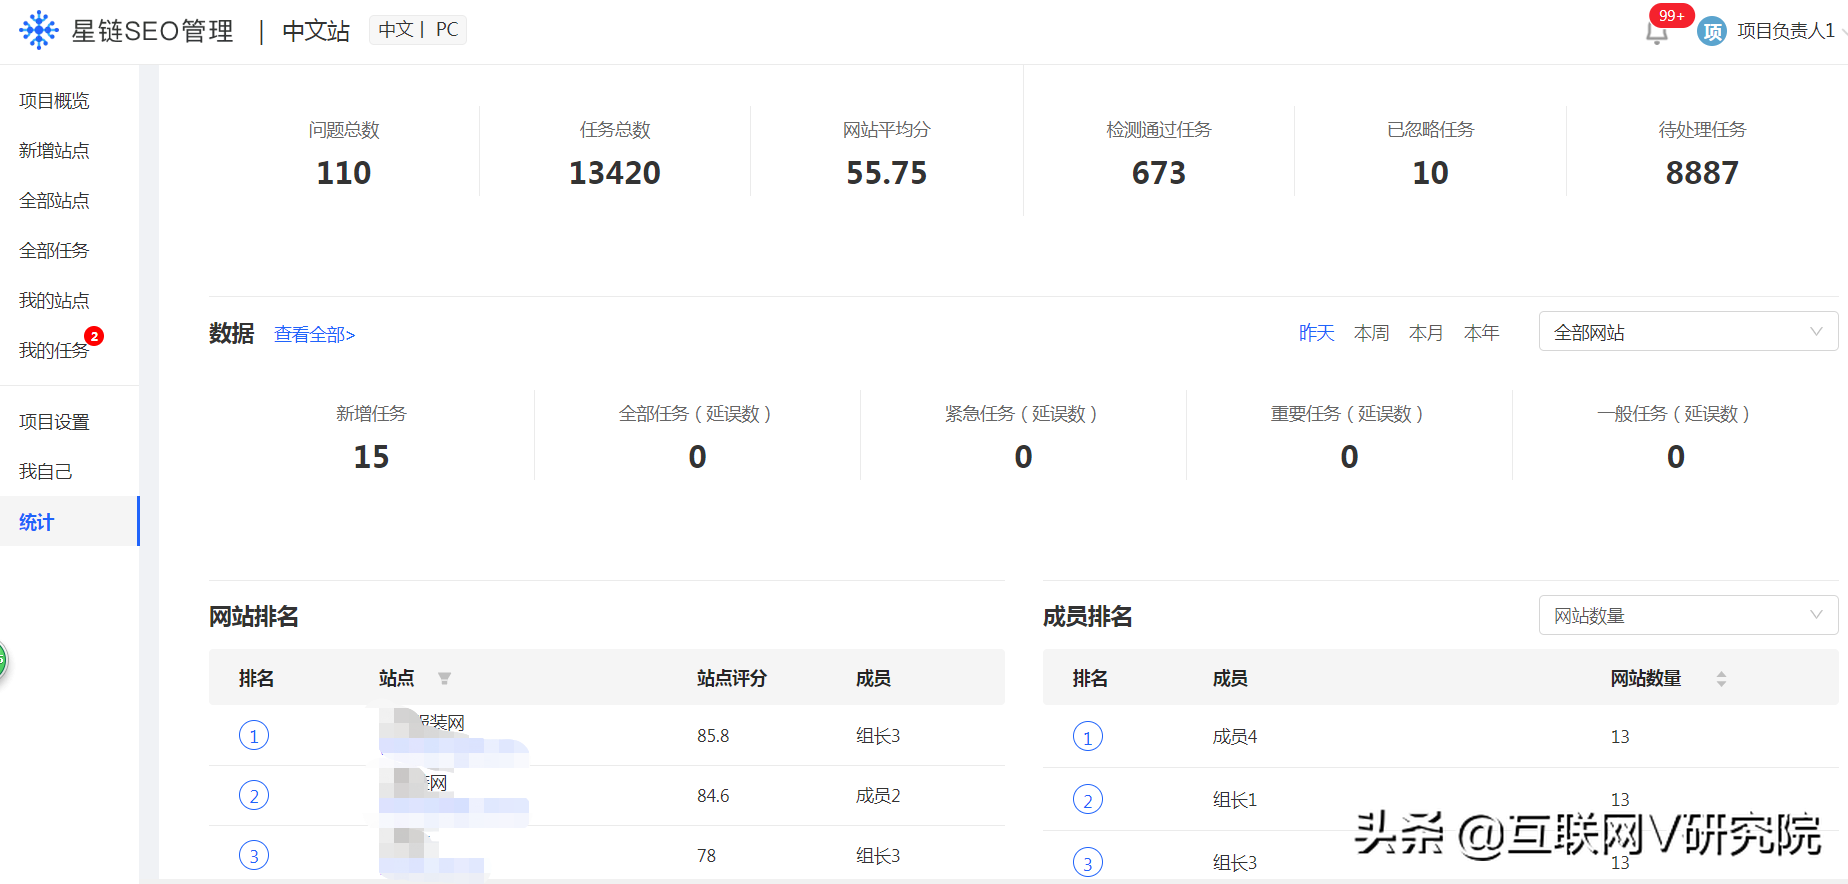Open 我的站点 in the sidebar
The image size is (1848, 884).
point(54,301)
